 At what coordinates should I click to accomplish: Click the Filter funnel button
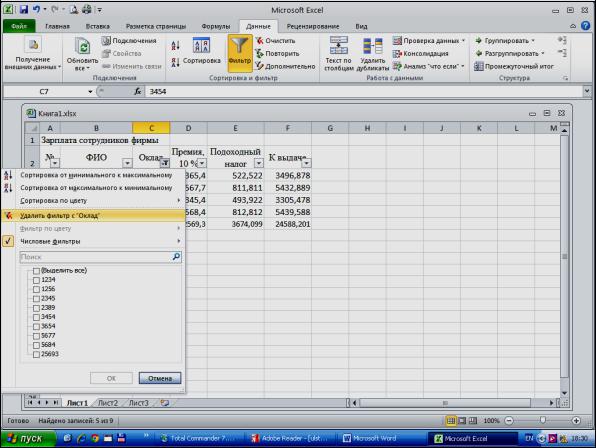point(239,53)
